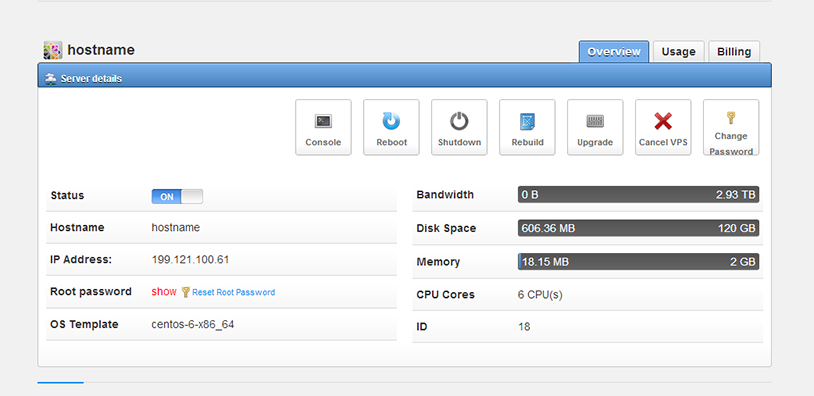Click the OS Template label

84,324
